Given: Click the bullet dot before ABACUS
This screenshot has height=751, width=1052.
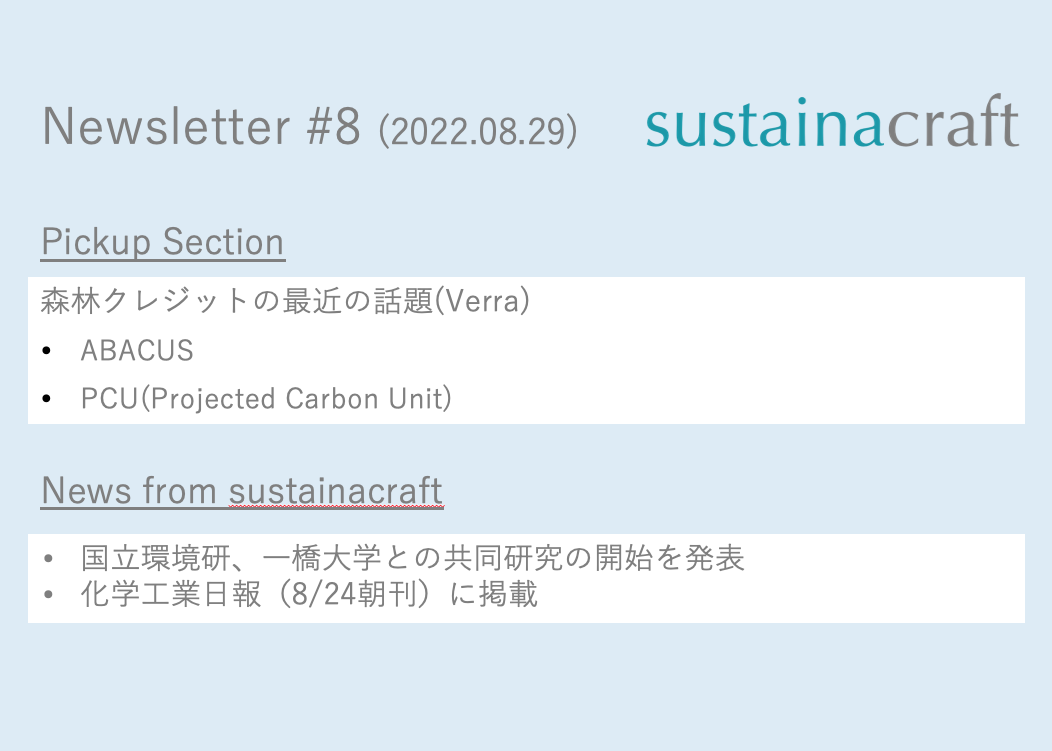Looking at the screenshot, I should point(47,351).
